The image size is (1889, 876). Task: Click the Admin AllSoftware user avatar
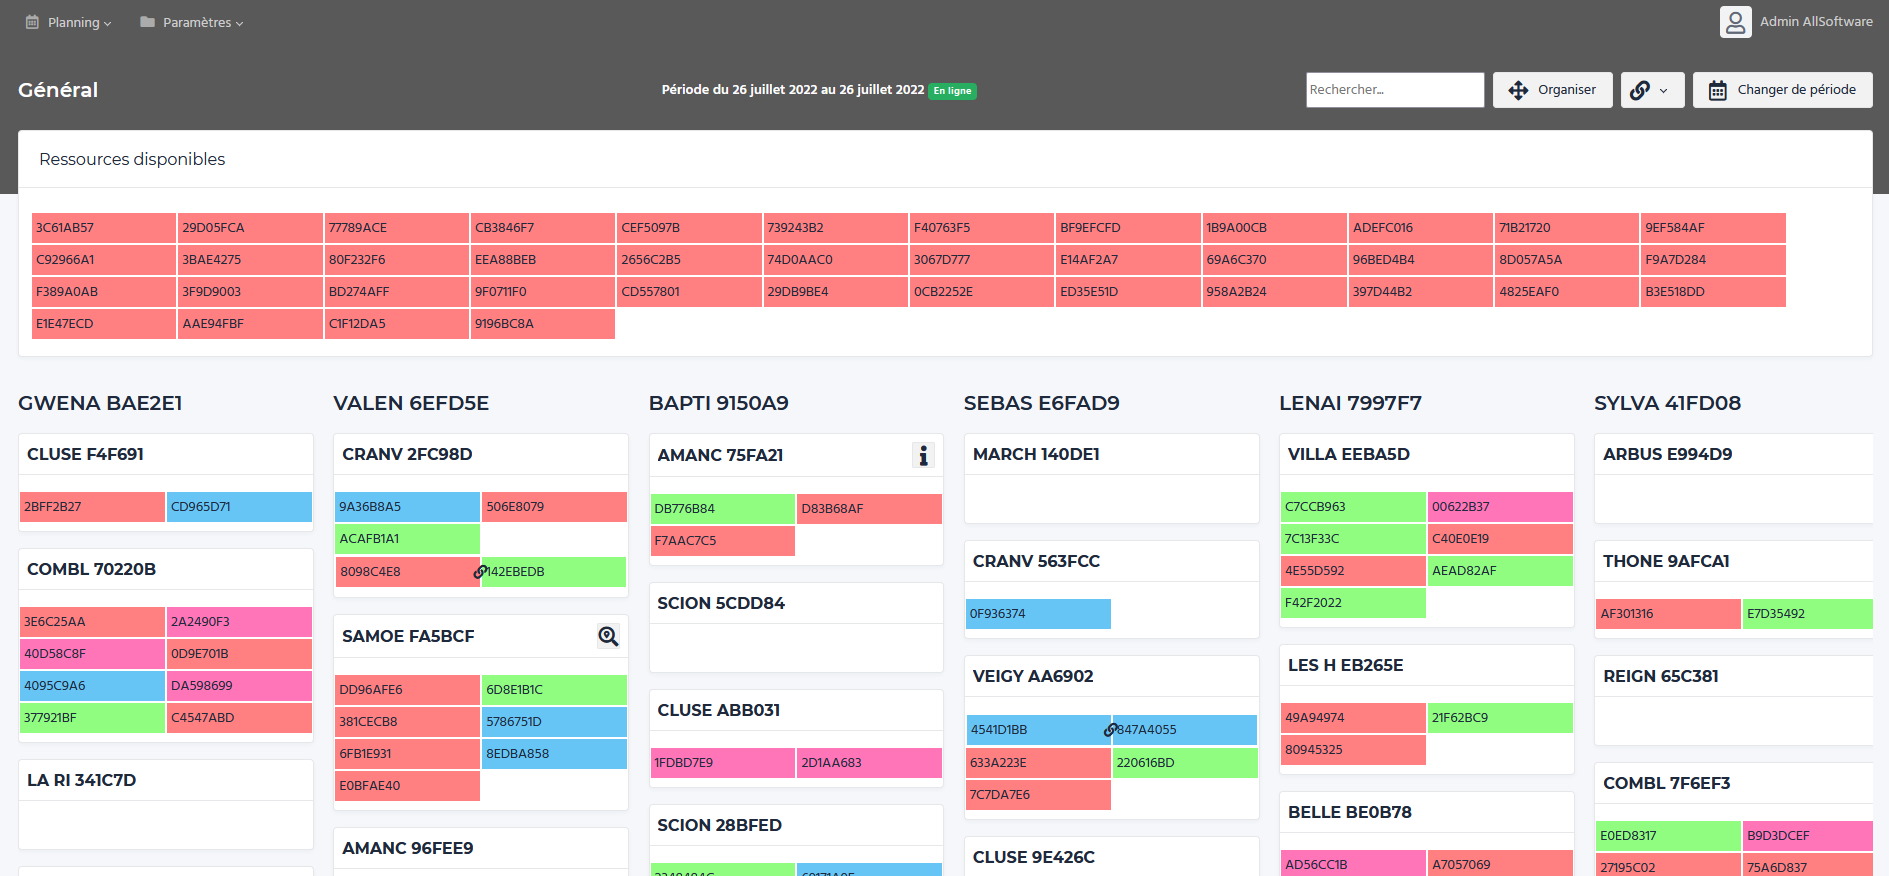1736,22
